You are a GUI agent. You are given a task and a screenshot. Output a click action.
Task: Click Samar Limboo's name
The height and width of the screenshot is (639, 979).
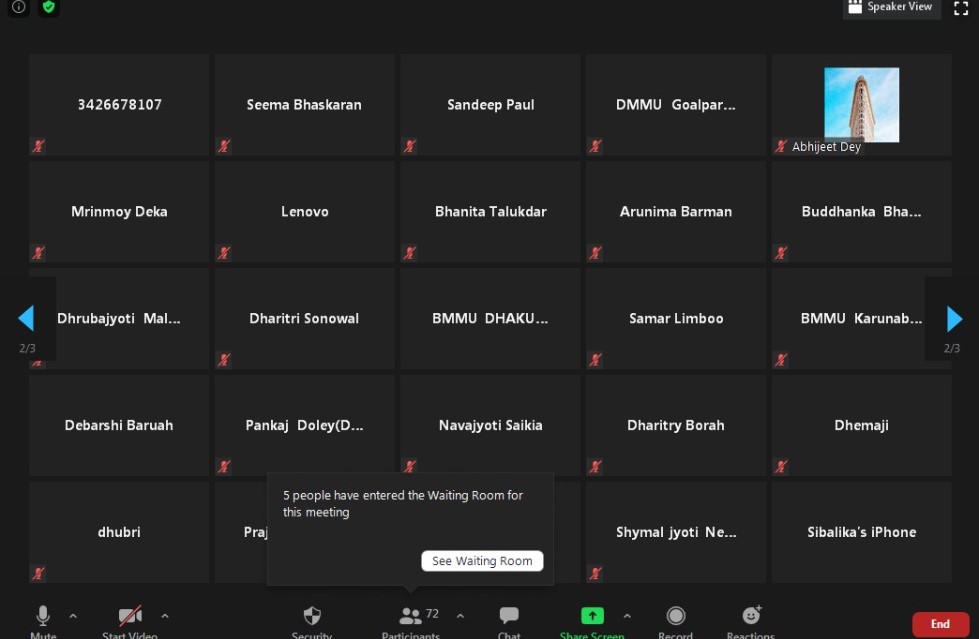coord(676,319)
